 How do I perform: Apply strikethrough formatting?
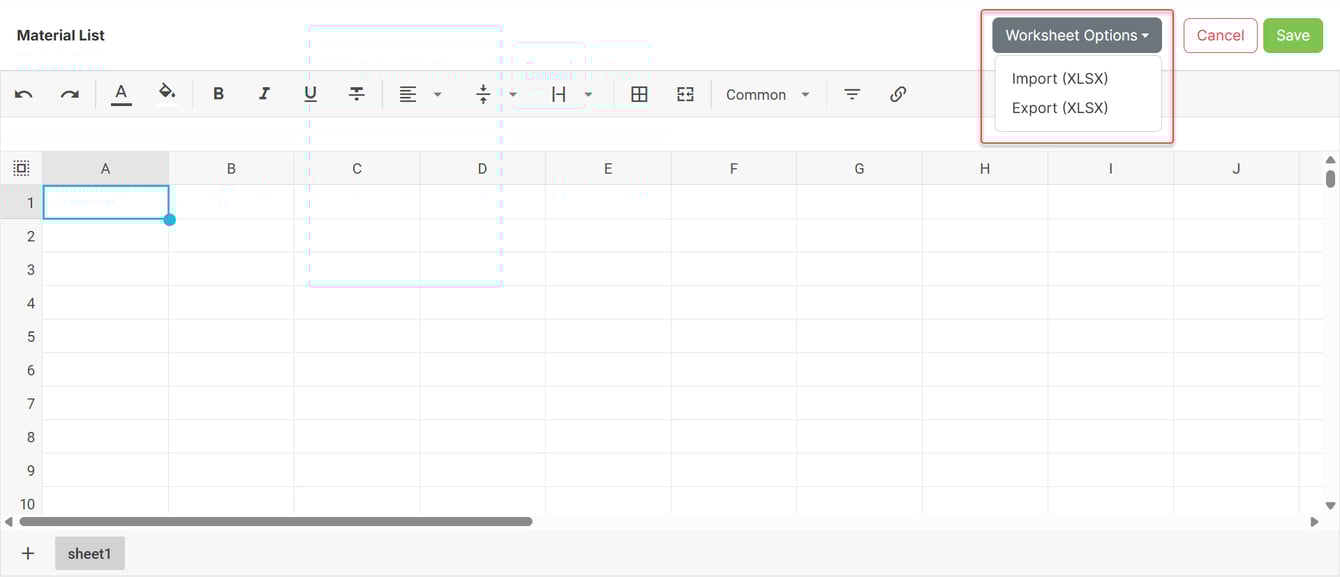click(x=356, y=94)
